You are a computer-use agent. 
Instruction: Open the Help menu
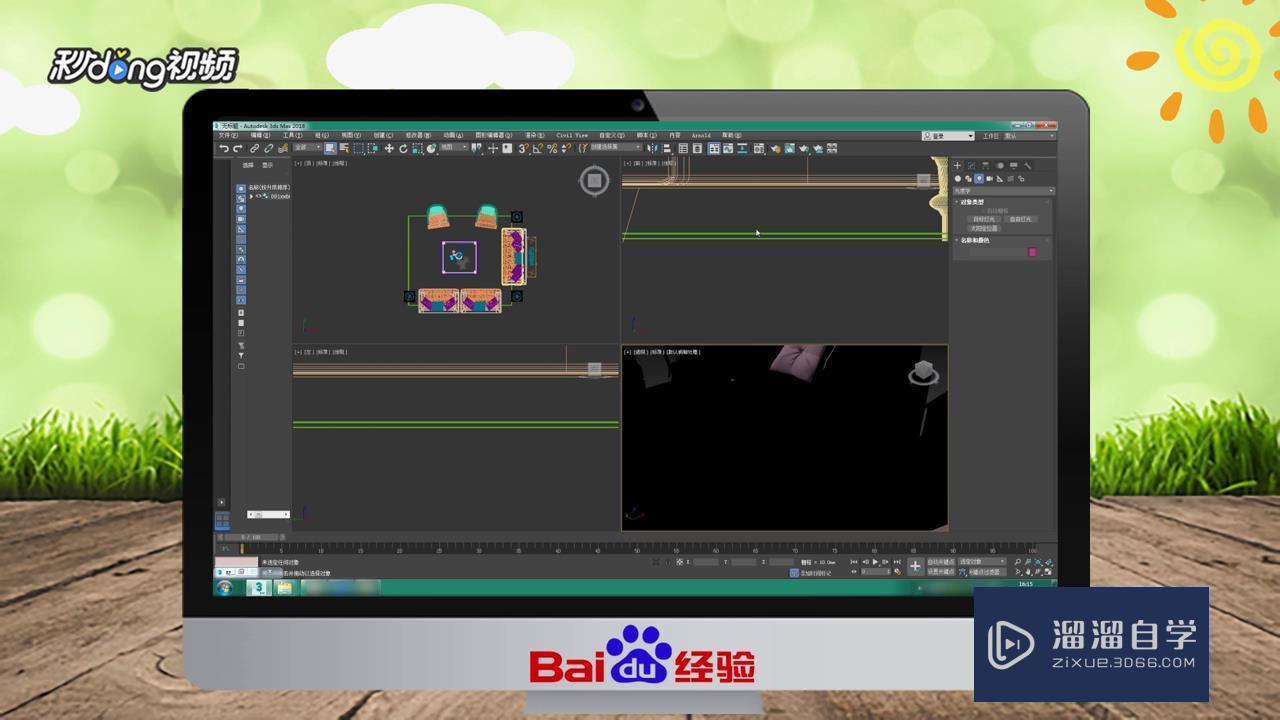tap(732, 135)
